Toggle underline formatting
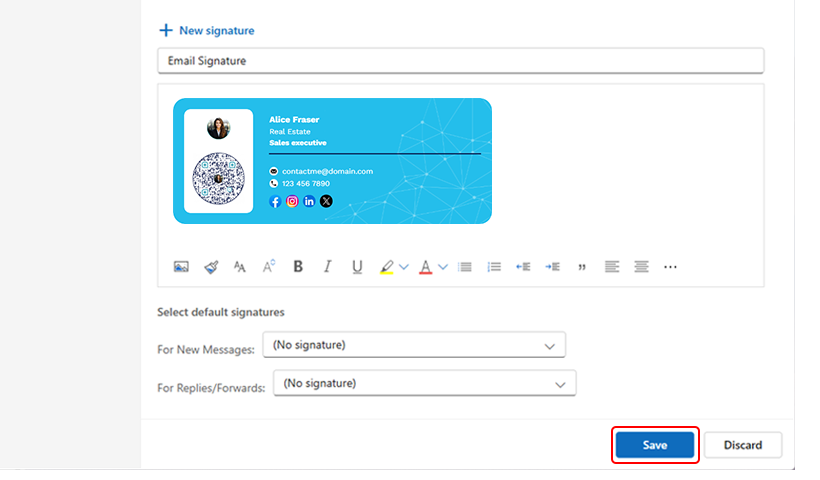Image resolution: width=820 pixels, height=480 pixels. (x=357, y=267)
